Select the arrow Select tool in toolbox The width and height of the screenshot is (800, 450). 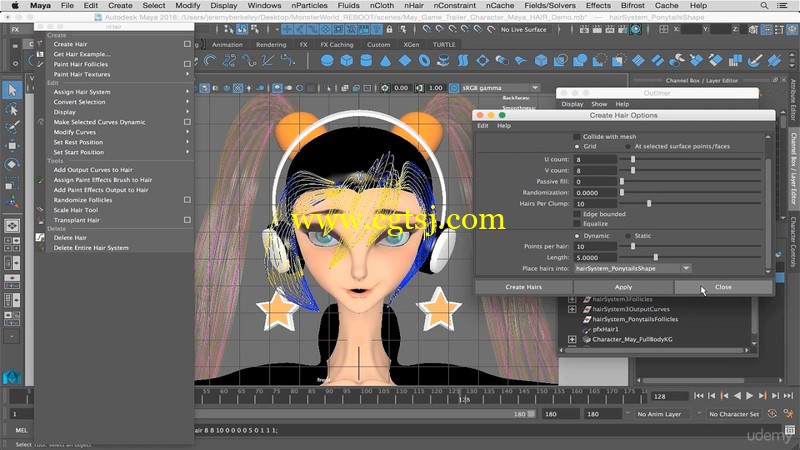[12, 90]
